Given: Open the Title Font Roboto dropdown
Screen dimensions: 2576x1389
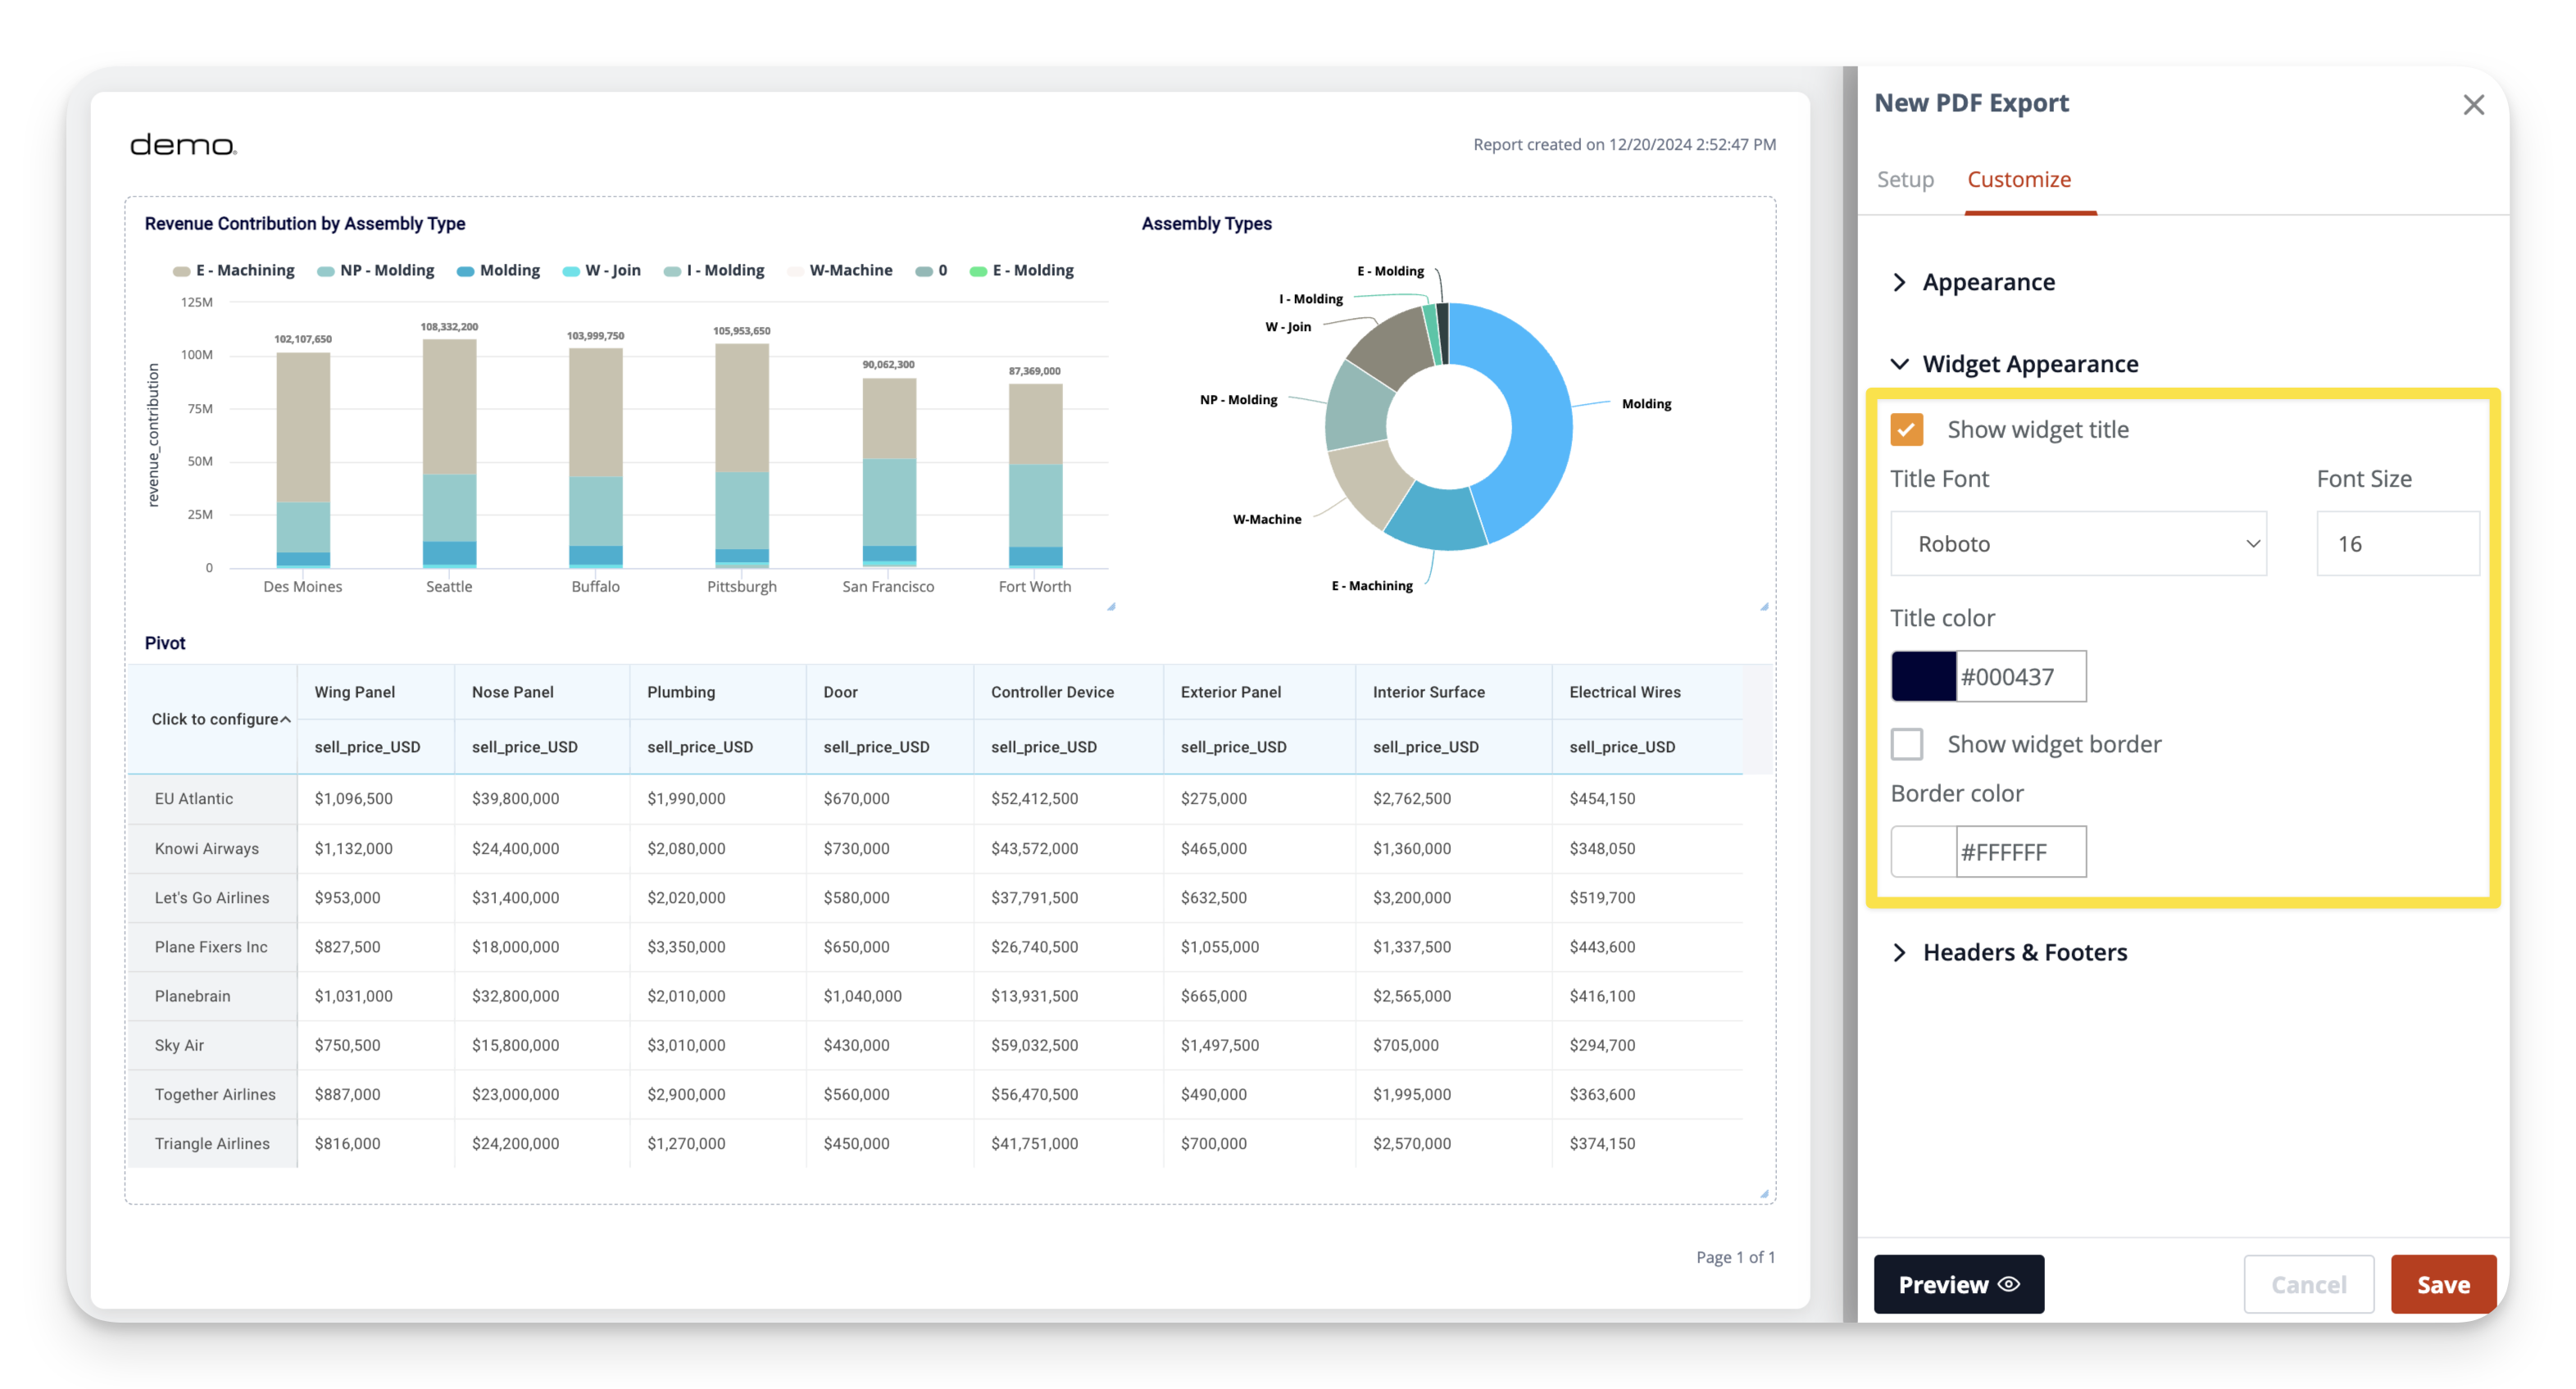Looking at the screenshot, I should click(2078, 543).
